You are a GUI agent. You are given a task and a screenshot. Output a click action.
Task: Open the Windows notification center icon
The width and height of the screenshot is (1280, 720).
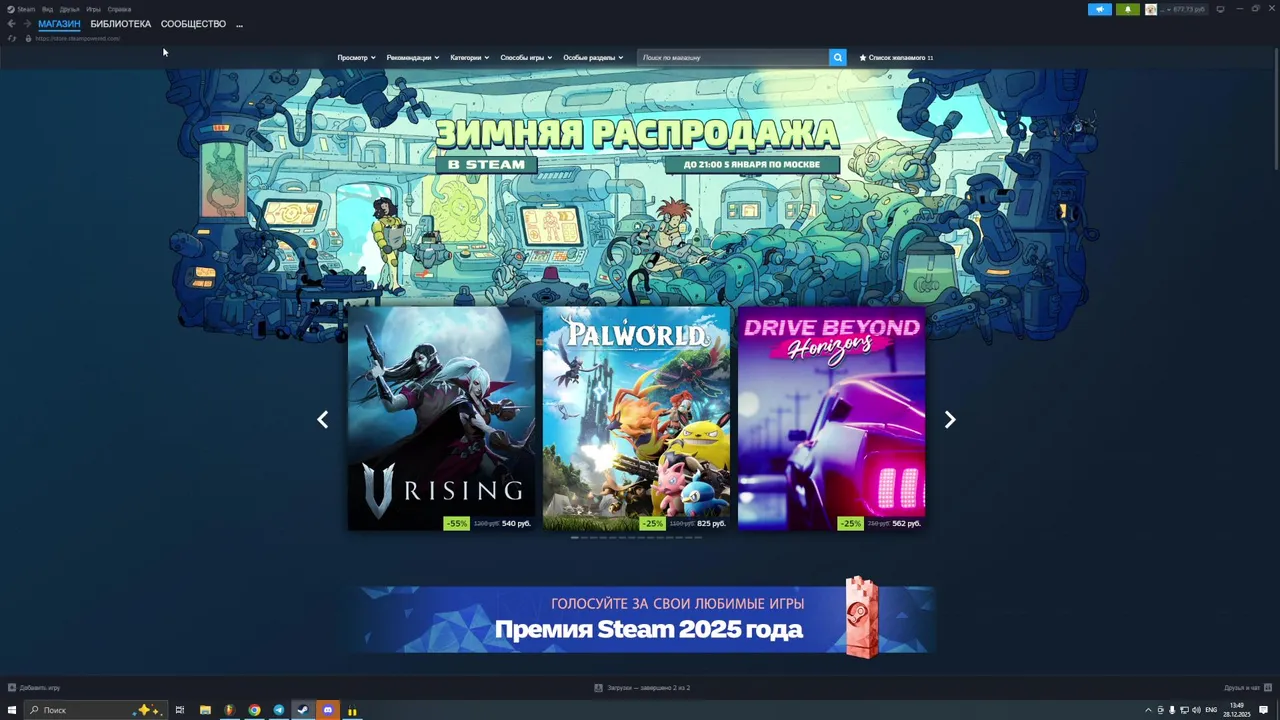[1264, 710]
